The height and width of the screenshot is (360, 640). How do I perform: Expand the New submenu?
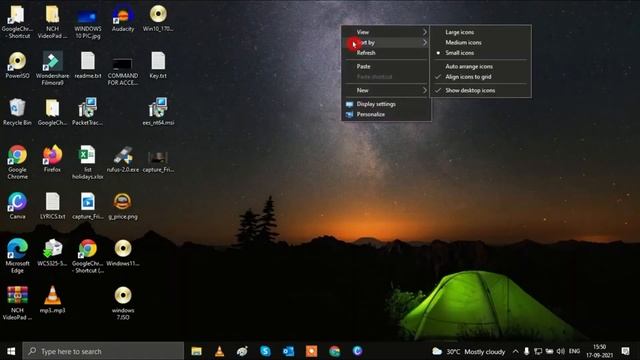(386, 90)
